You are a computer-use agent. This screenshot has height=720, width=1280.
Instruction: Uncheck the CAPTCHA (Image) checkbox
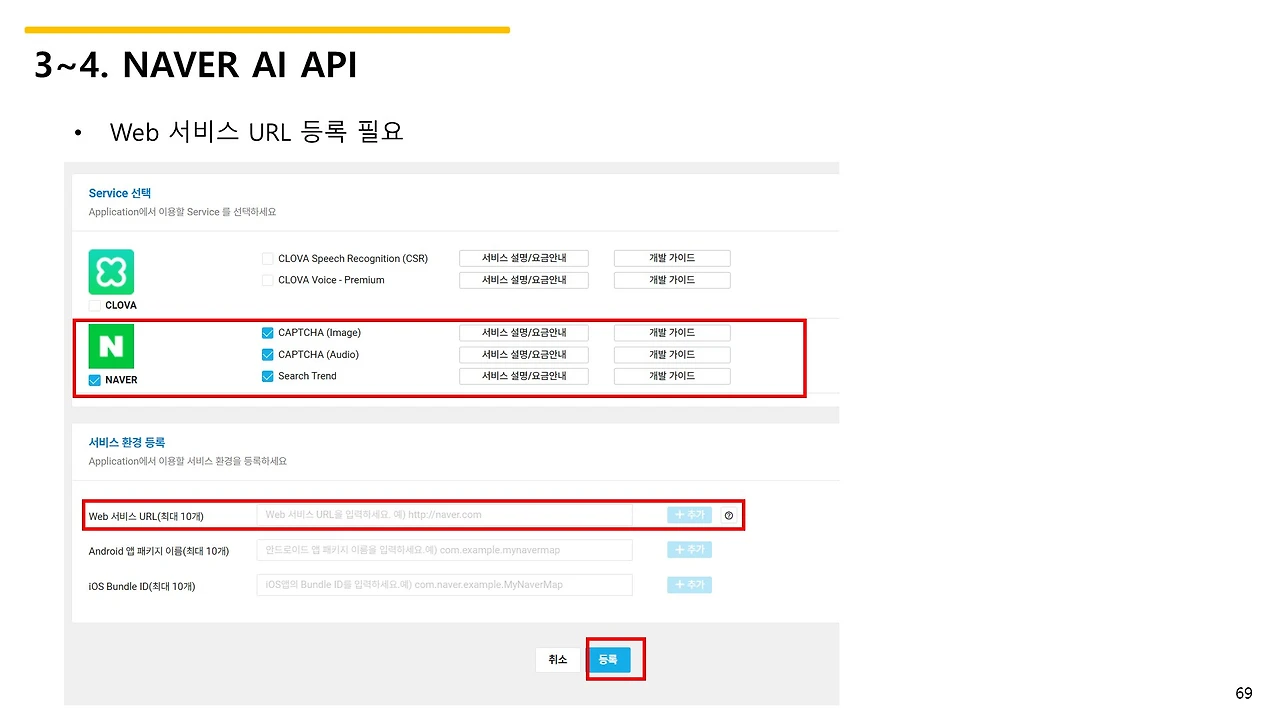click(267, 333)
